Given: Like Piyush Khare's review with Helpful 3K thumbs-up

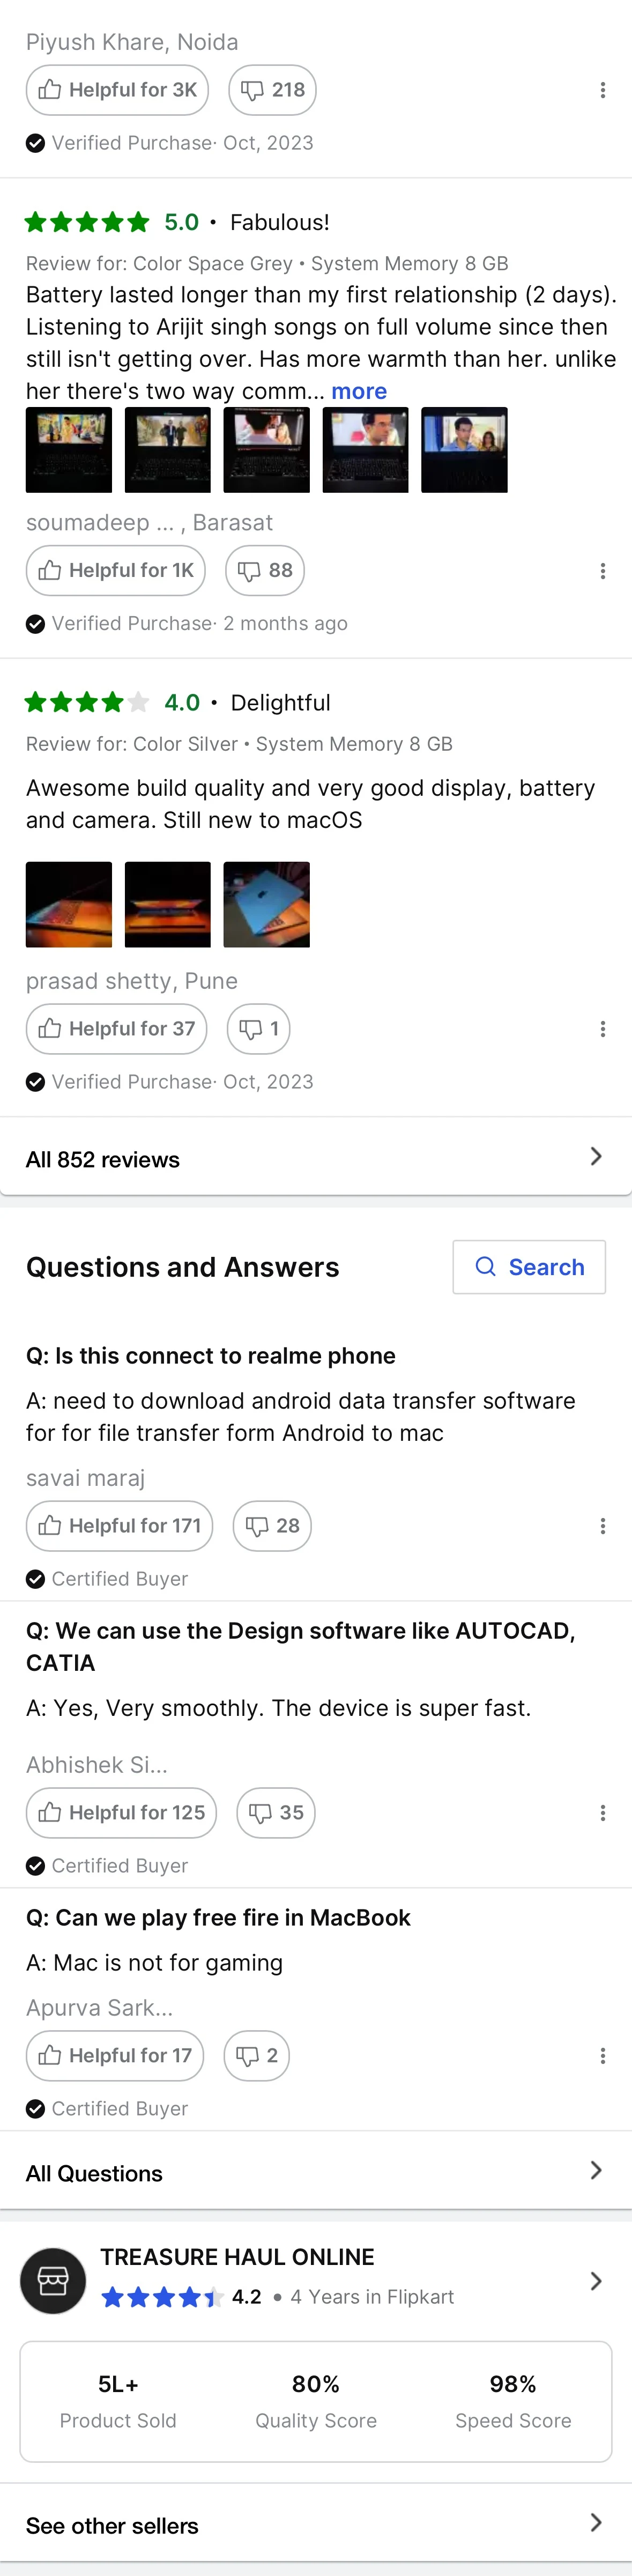Looking at the screenshot, I should [117, 90].
